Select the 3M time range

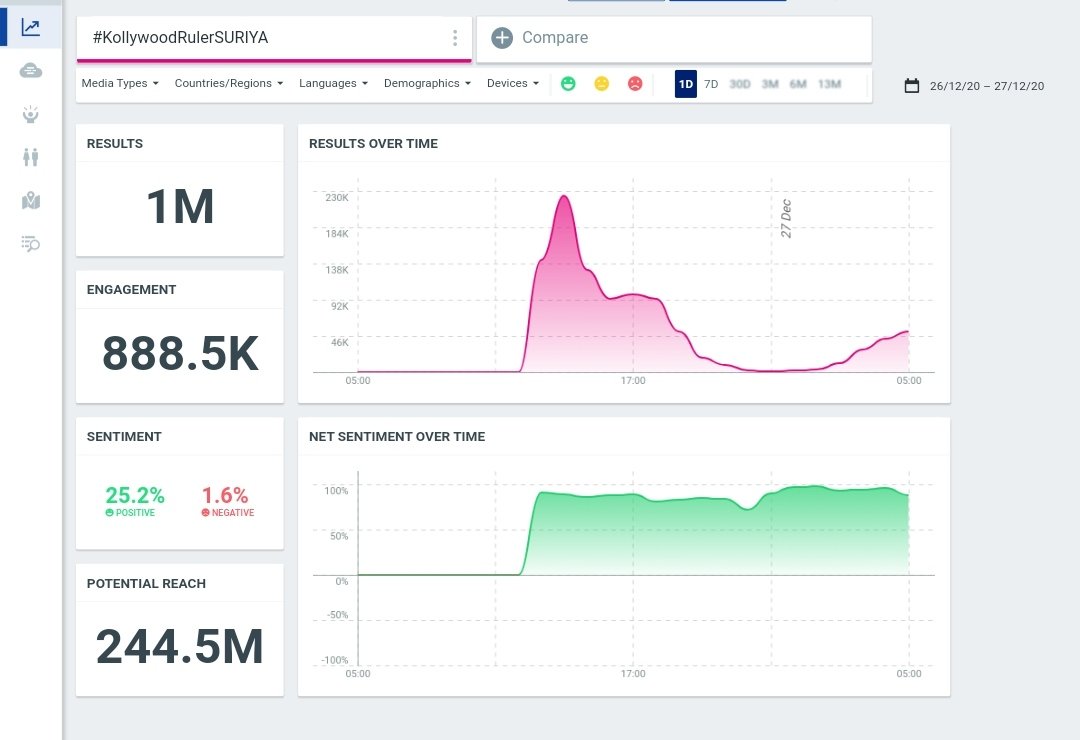770,84
